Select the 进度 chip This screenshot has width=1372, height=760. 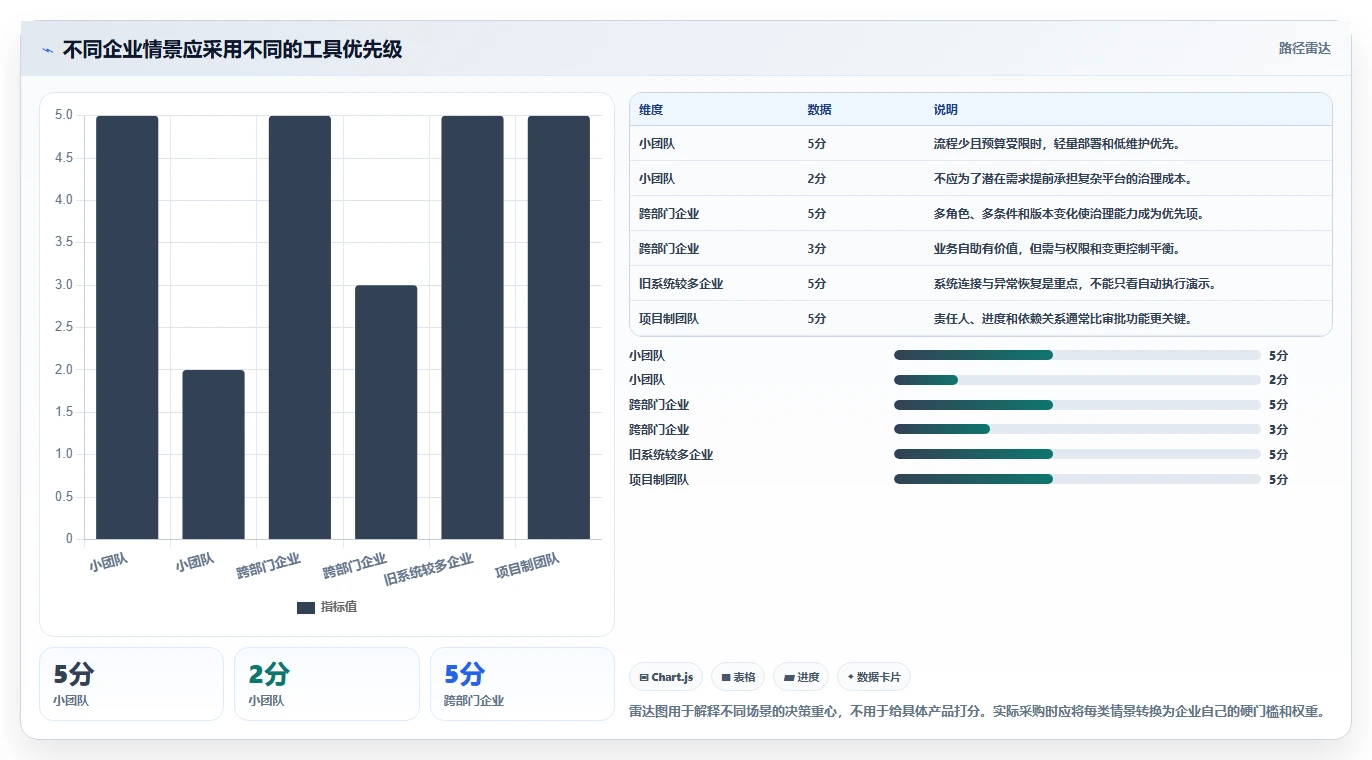801,677
